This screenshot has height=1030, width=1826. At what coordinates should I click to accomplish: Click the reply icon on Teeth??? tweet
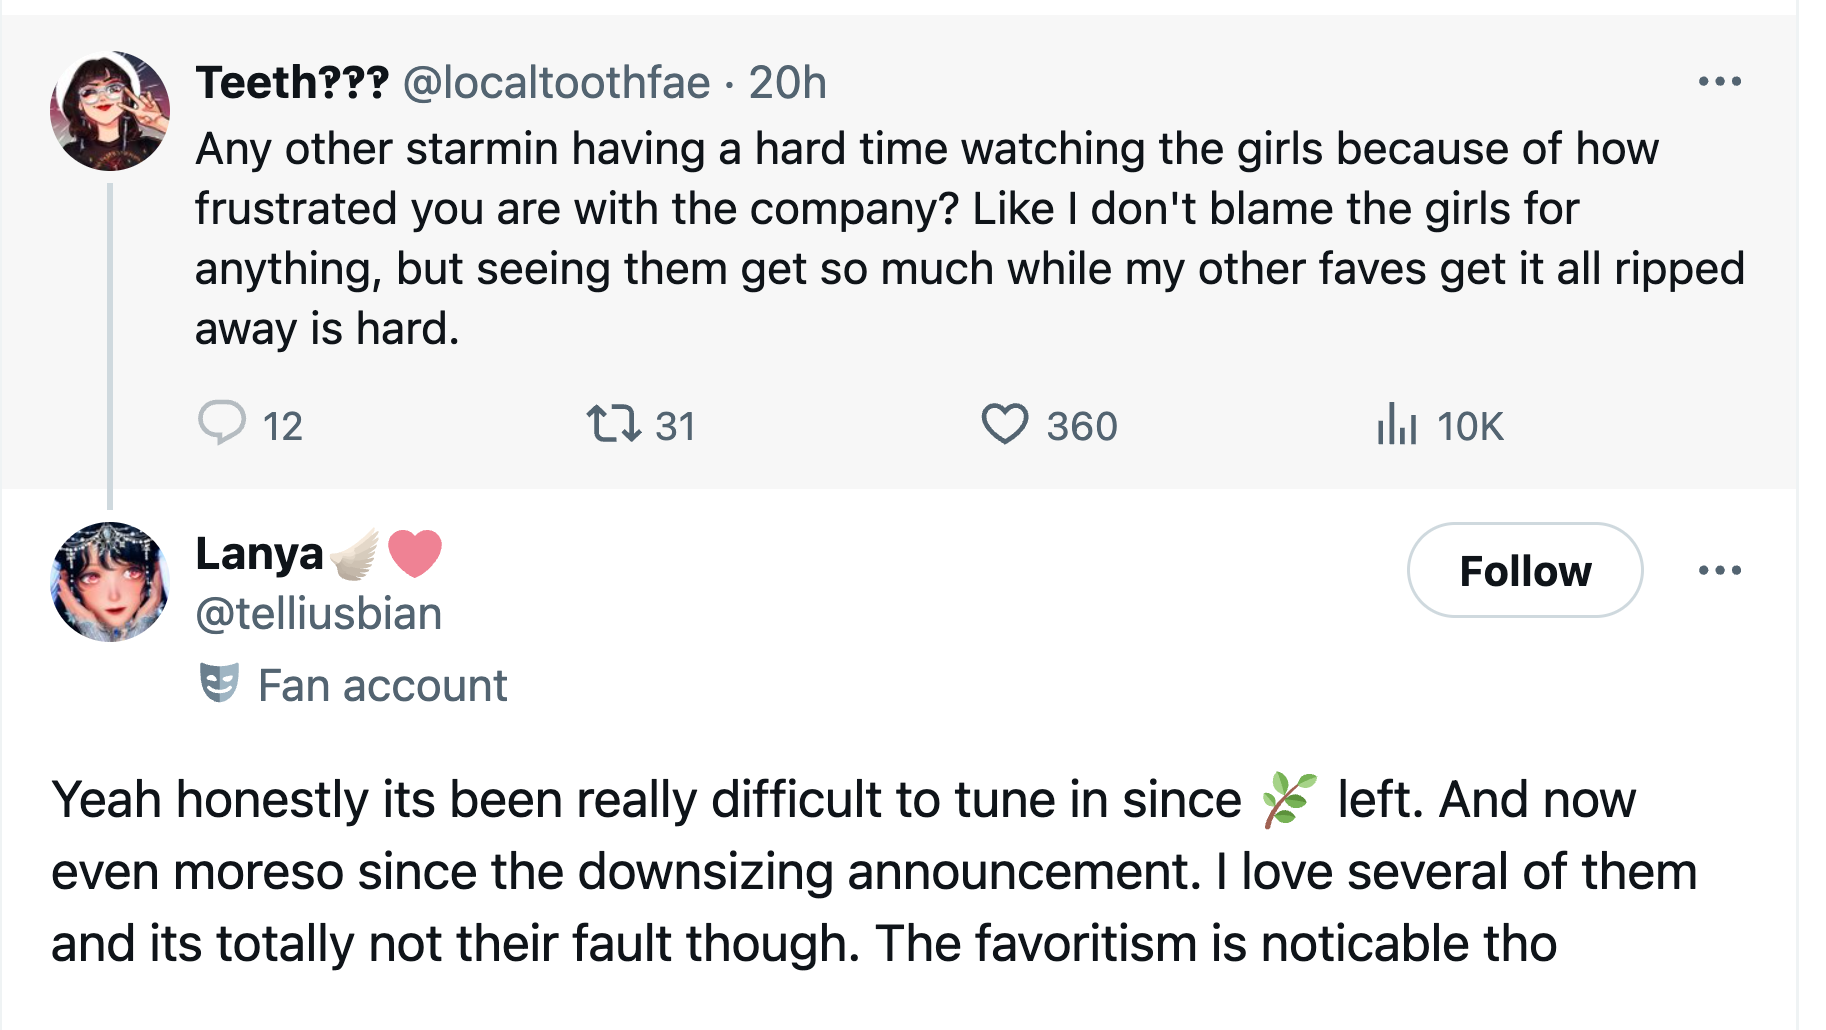222,423
